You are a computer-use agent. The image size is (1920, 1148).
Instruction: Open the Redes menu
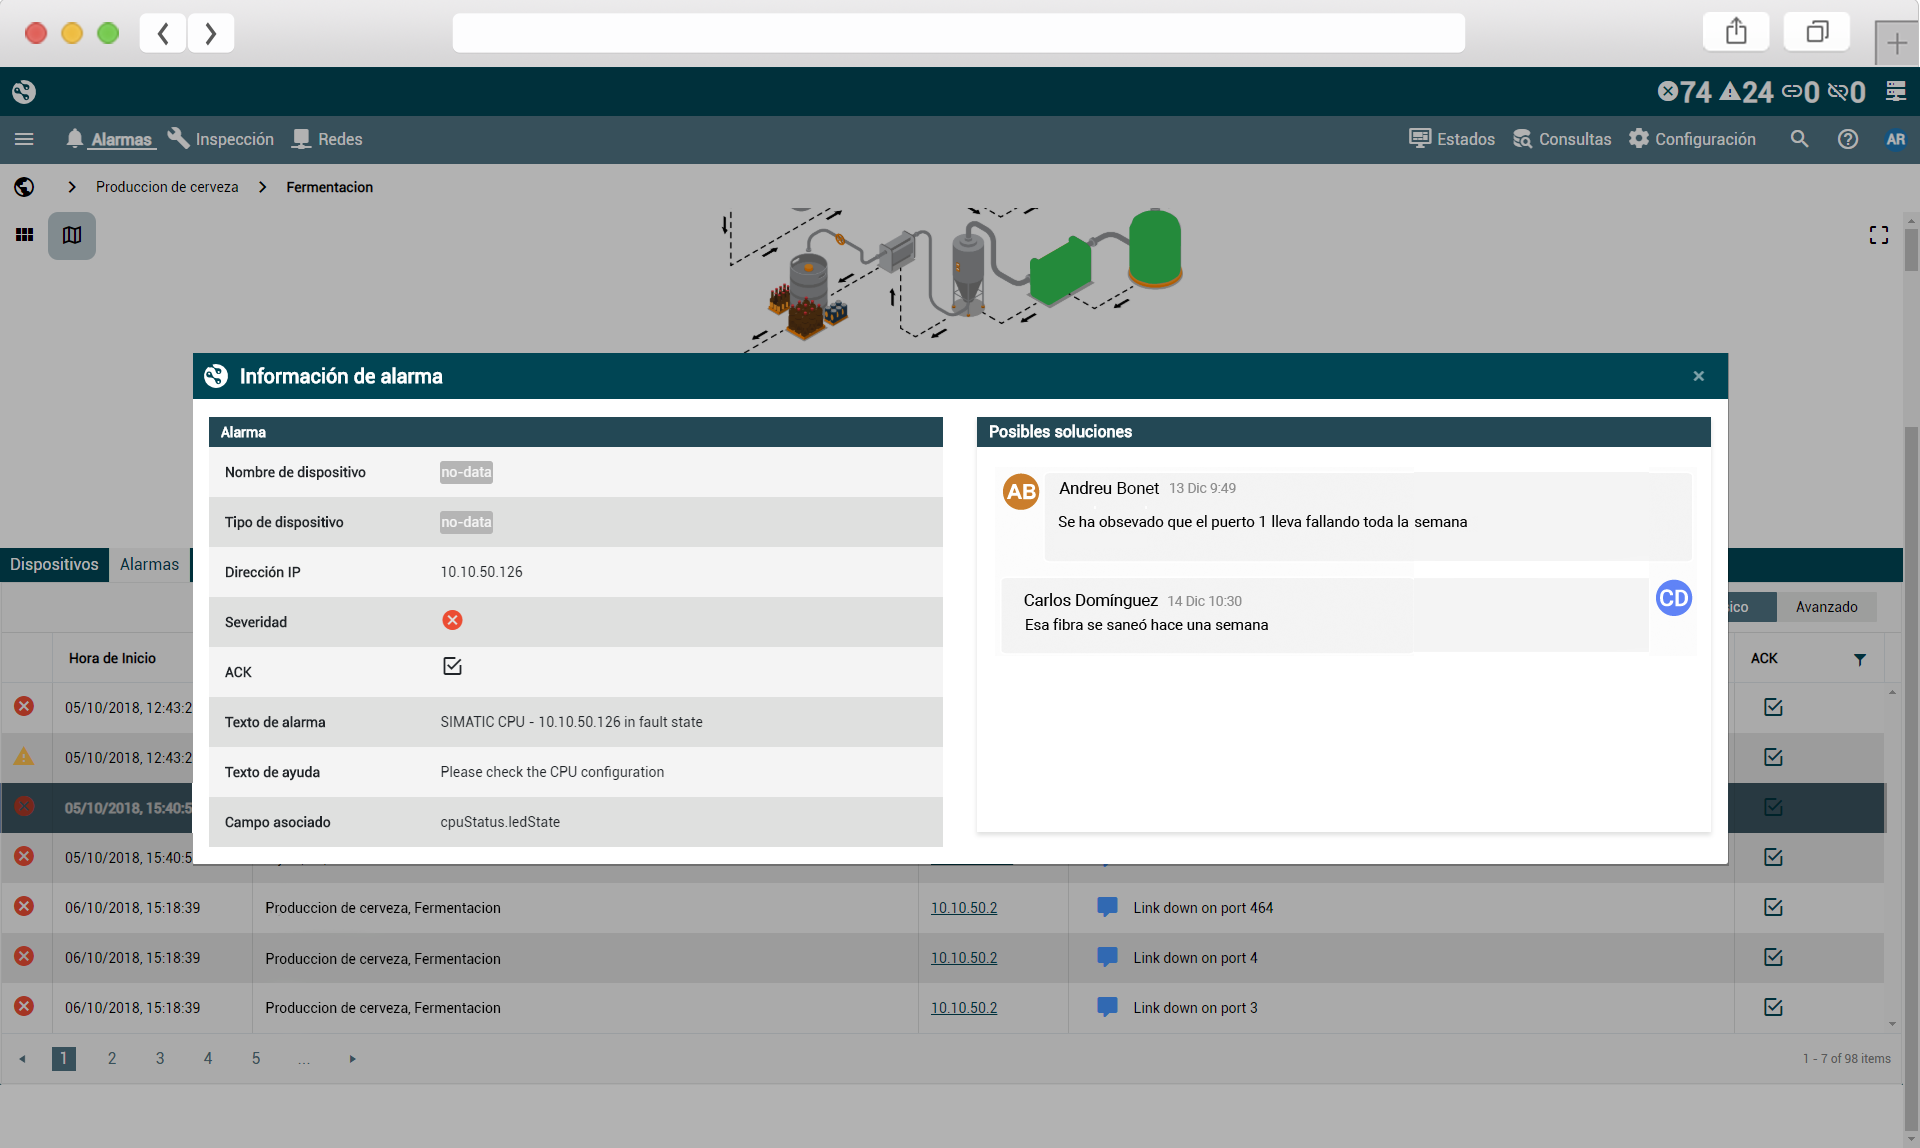tap(327, 139)
